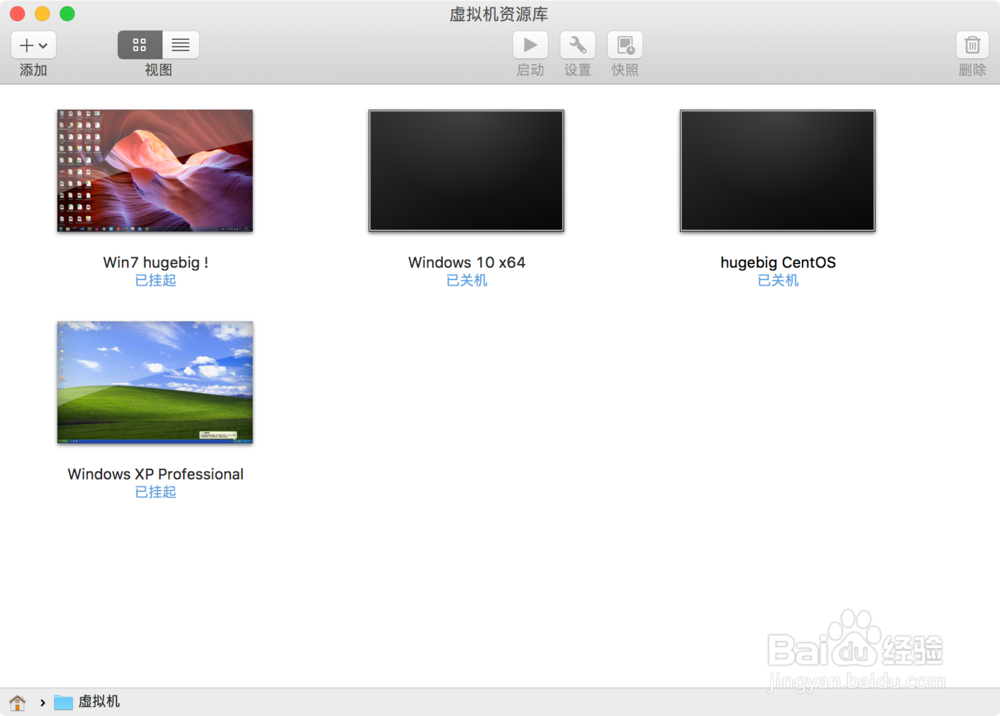Open 设置 with the wrench icon

(x=577, y=44)
